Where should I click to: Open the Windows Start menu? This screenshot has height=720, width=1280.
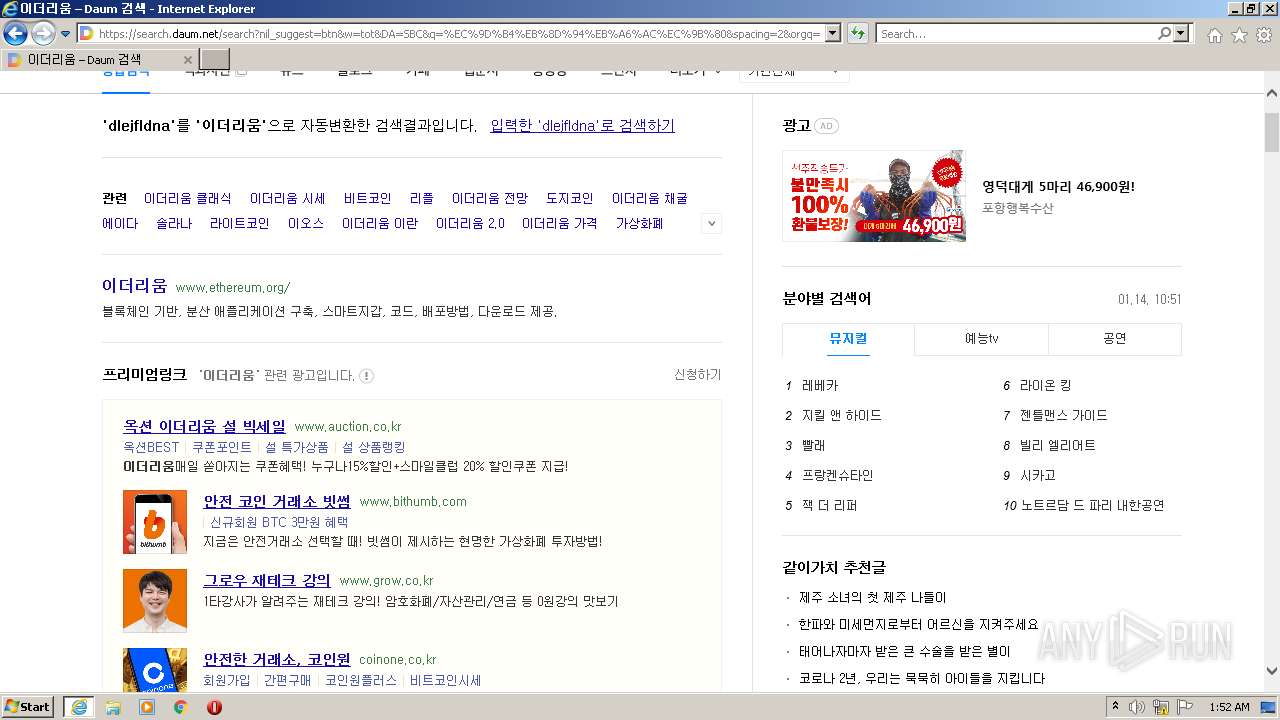tap(28, 707)
